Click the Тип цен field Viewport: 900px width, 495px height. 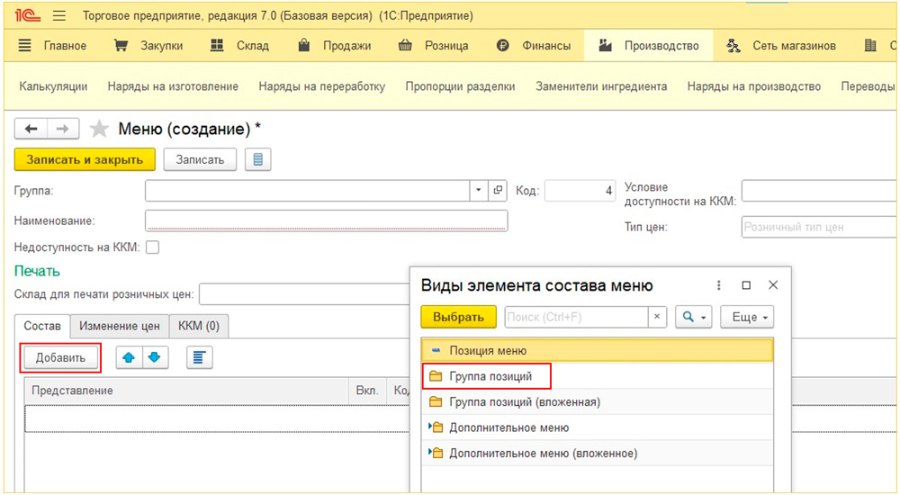coord(820,227)
